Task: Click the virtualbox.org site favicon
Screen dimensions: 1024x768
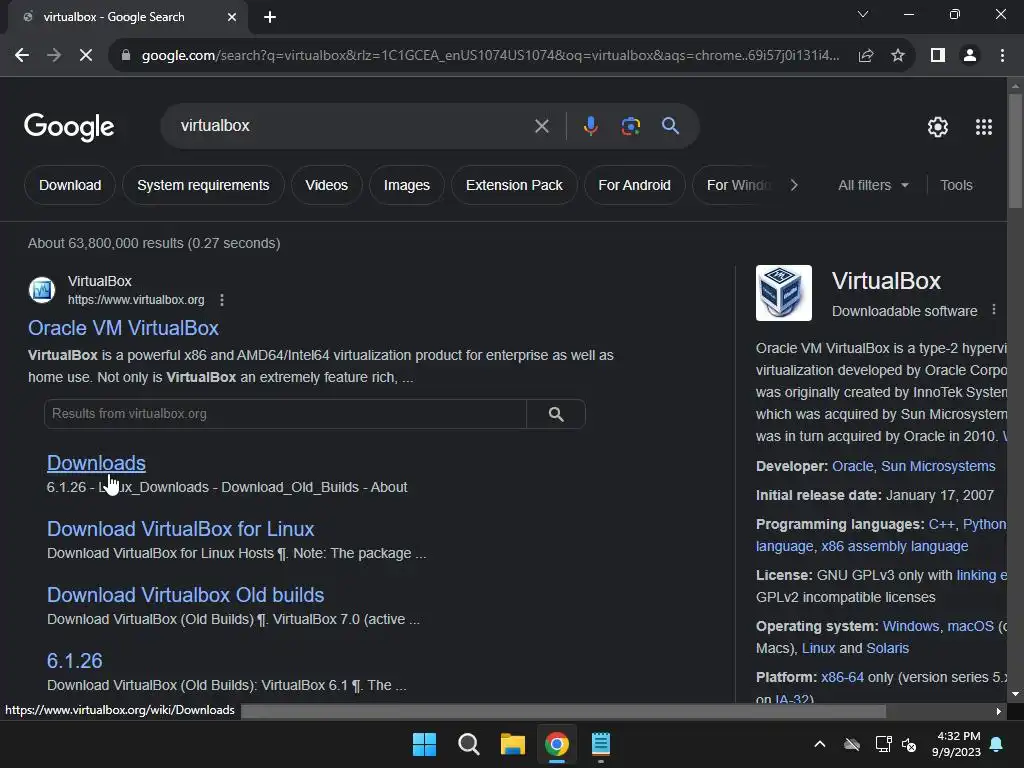Action: coord(42,290)
